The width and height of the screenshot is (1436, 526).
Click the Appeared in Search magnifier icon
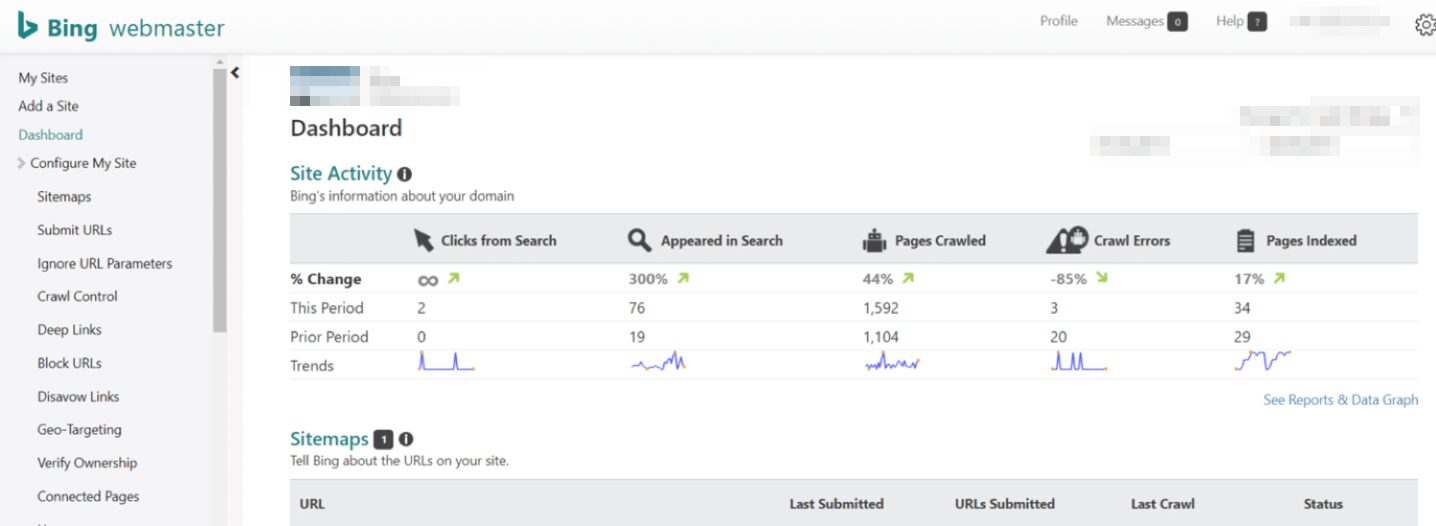(640, 240)
